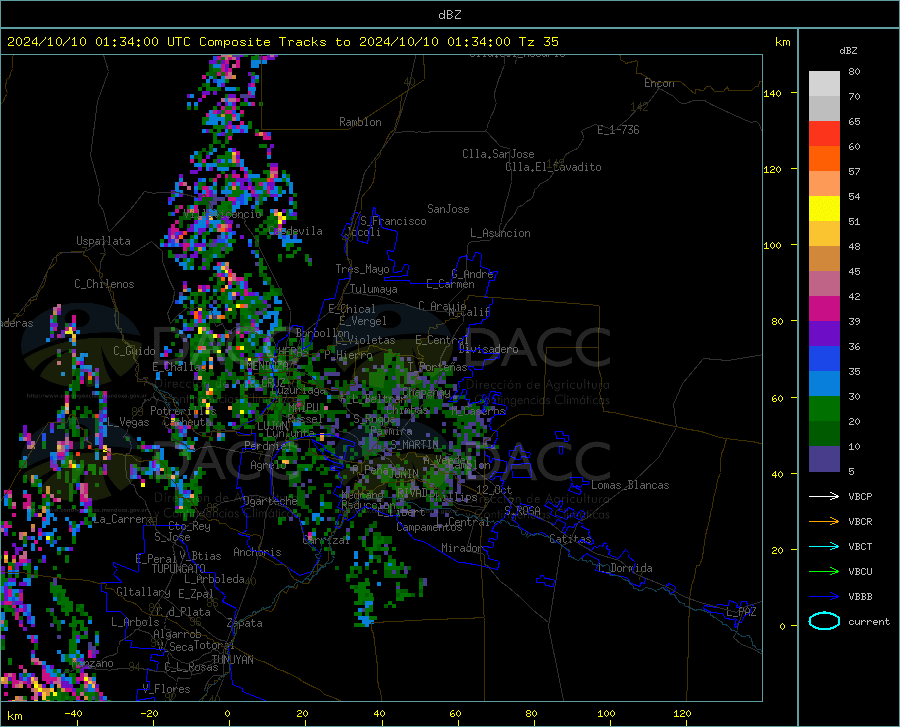Click the 'Clla.SanJose' map label
The width and height of the screenshot is (900, 727).
pyautogui.click(x=498, y=154)
